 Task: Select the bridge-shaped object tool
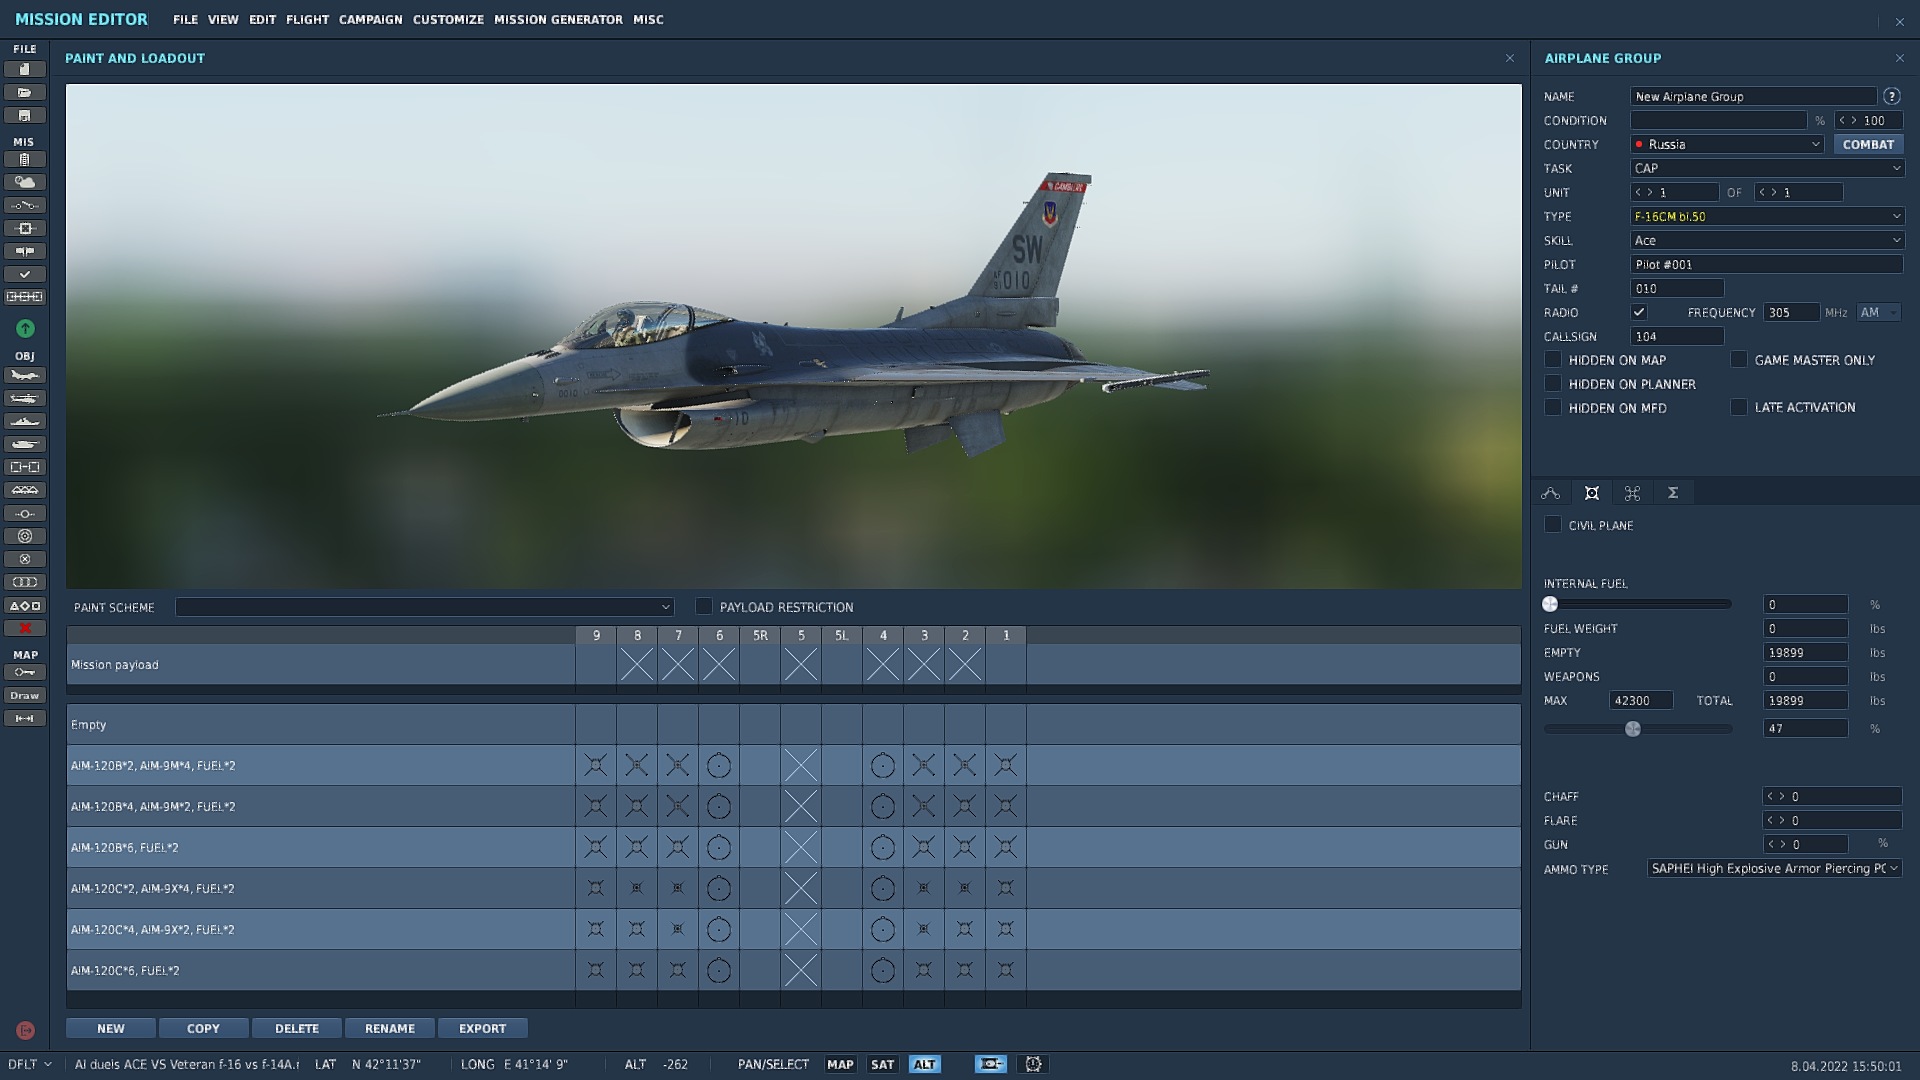pos(25,490)
